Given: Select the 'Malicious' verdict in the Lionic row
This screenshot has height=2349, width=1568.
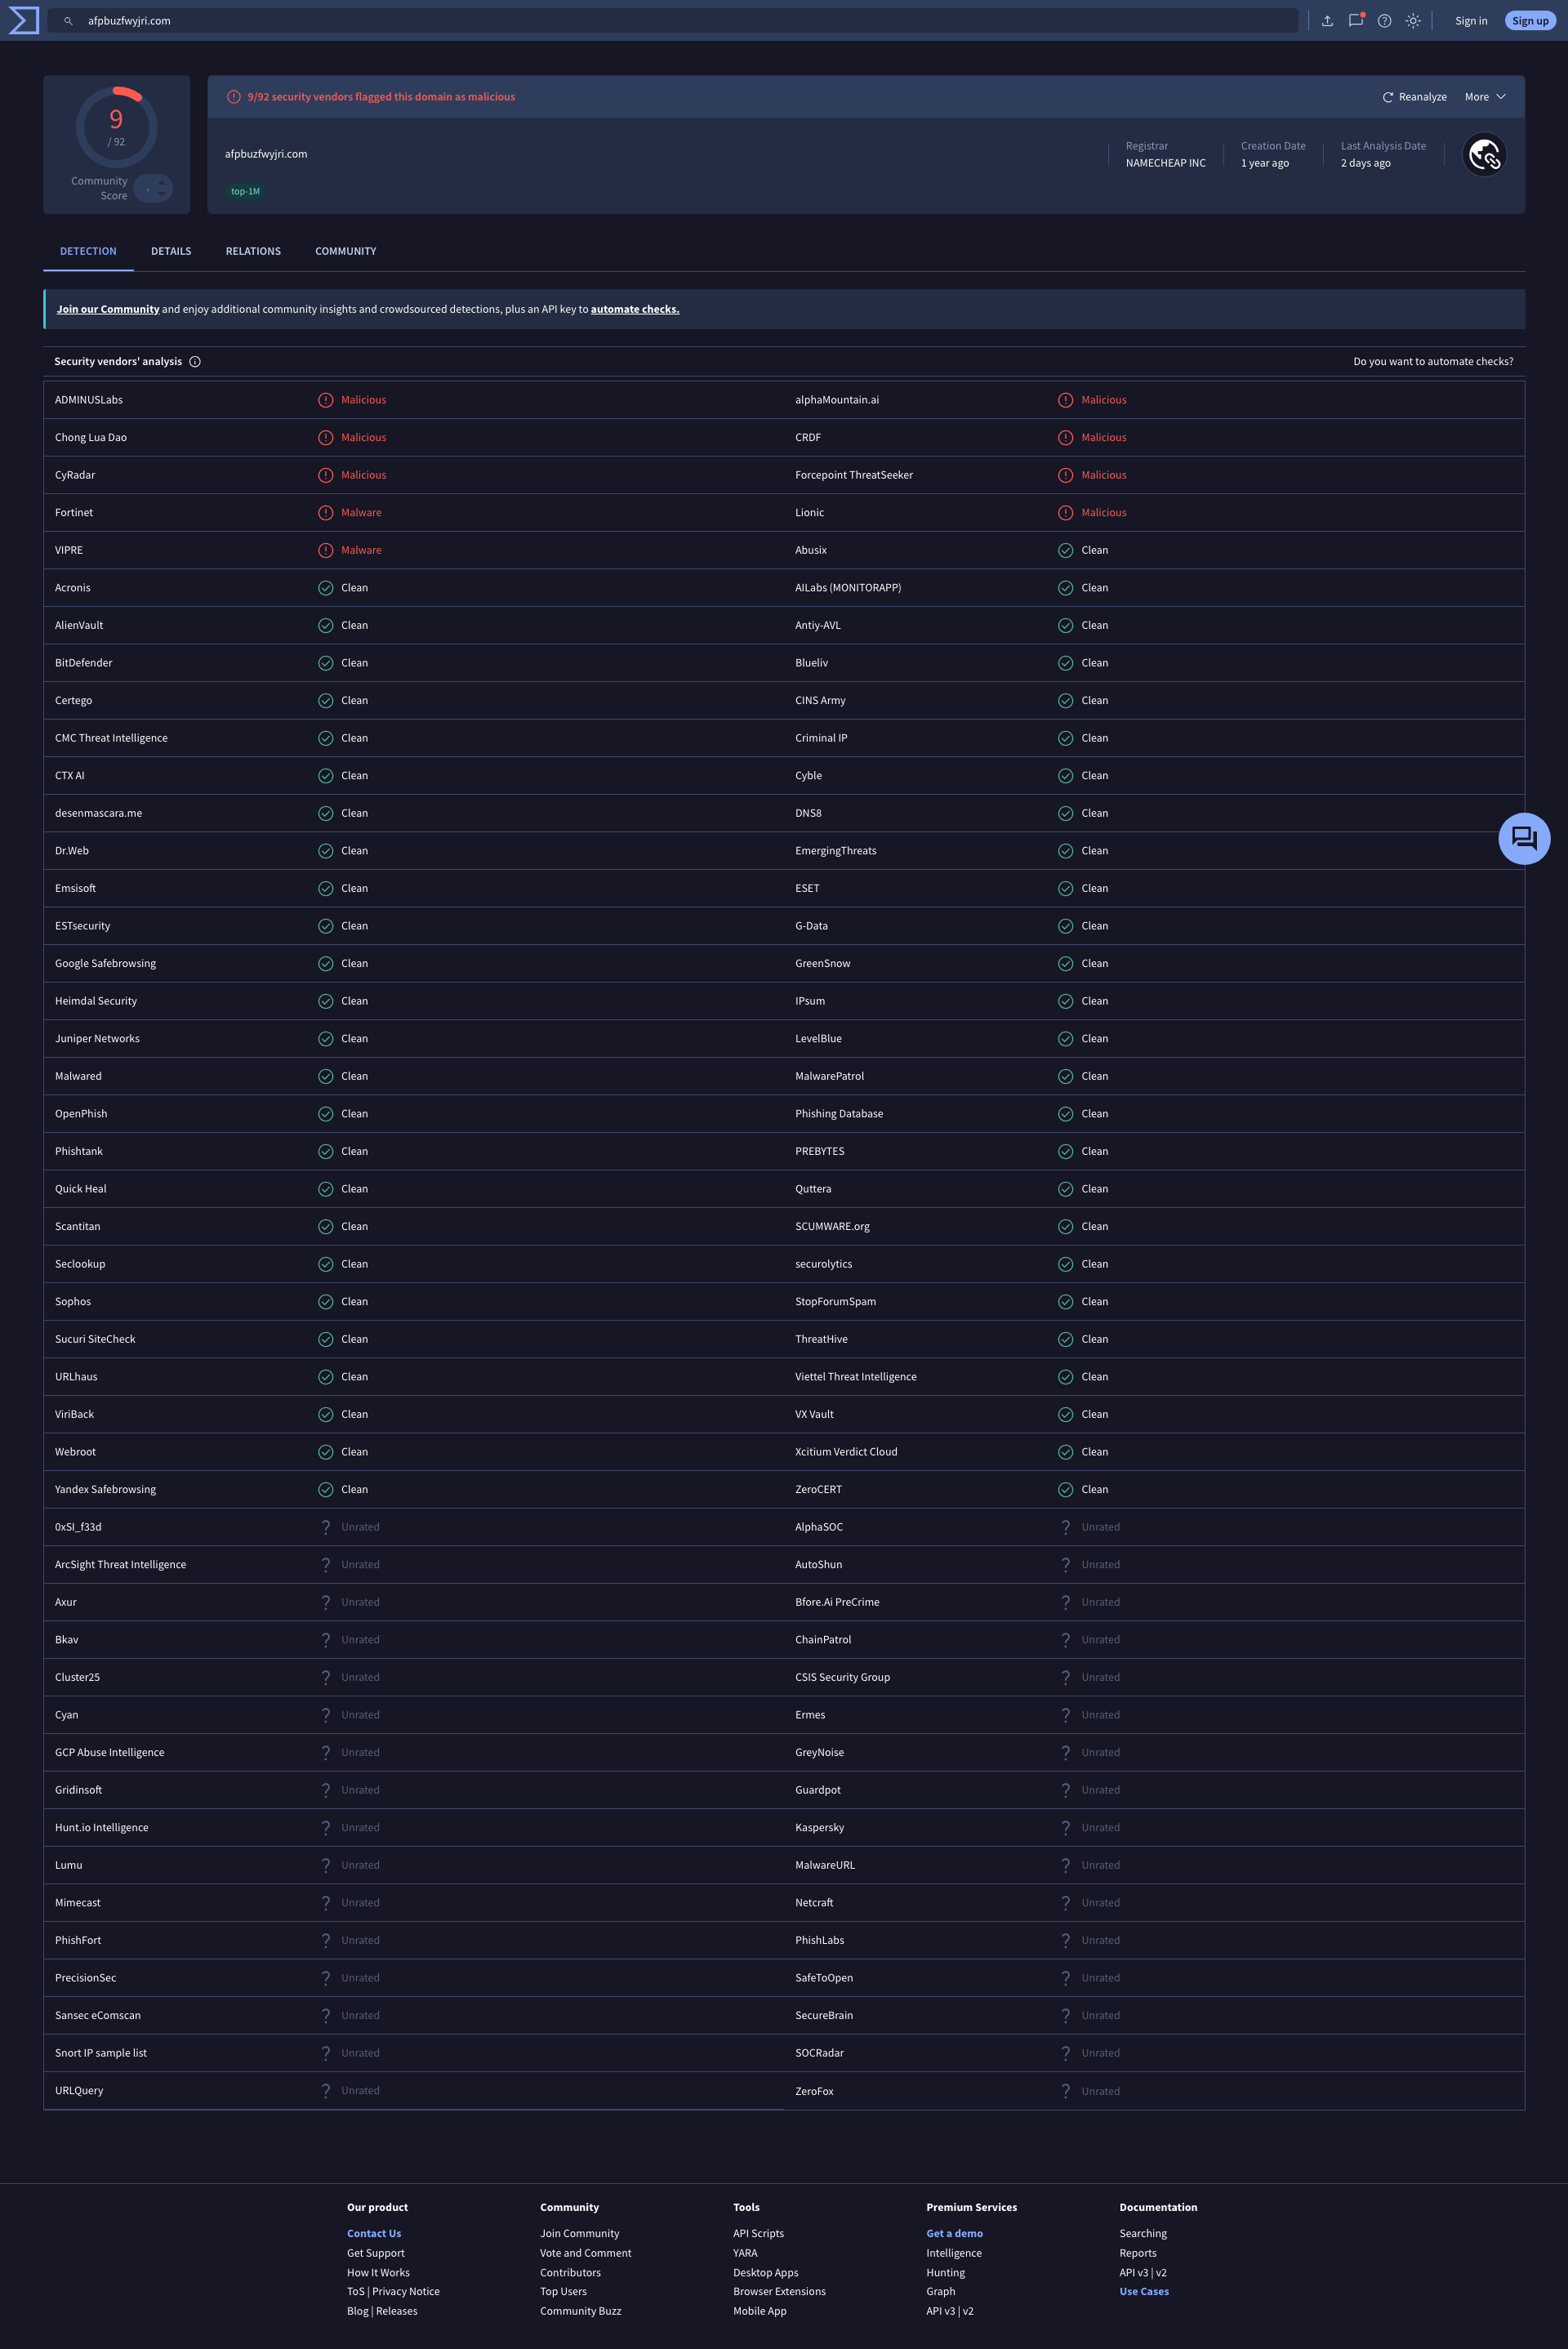Looking at the screenshot, I should [x=1103, y=513].
